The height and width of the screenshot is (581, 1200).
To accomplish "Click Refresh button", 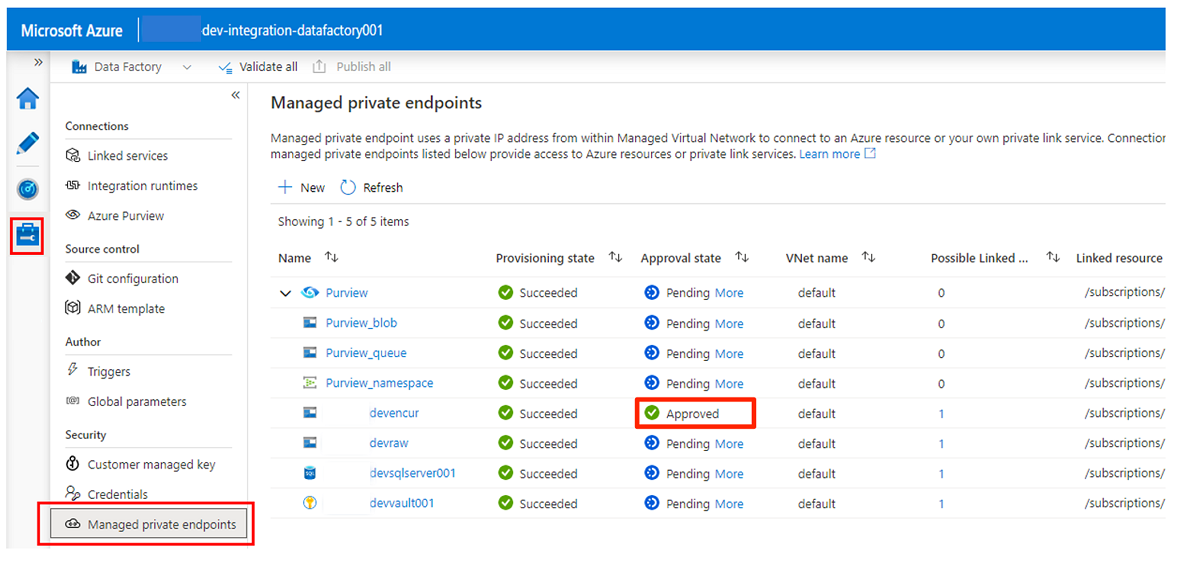I will tap(372, 188).
